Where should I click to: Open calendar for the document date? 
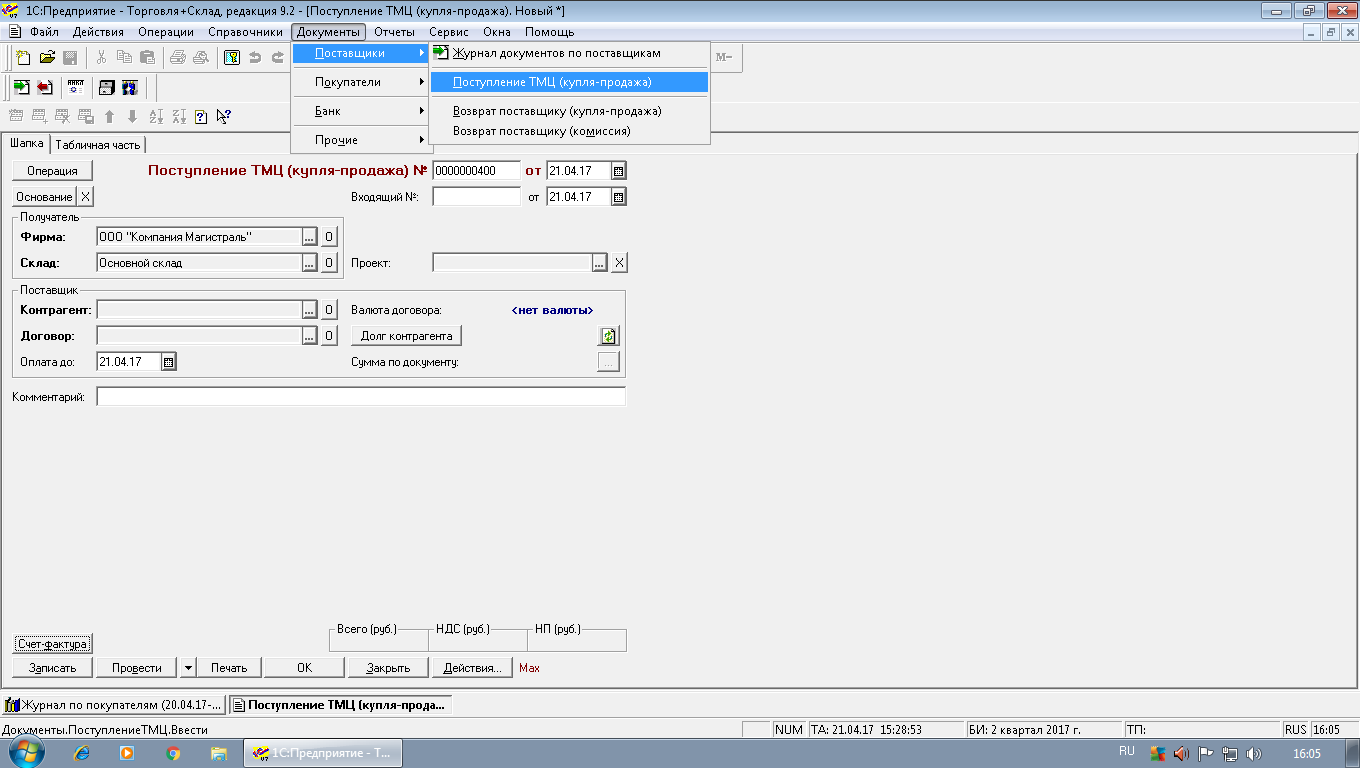(x=618, y=171)
